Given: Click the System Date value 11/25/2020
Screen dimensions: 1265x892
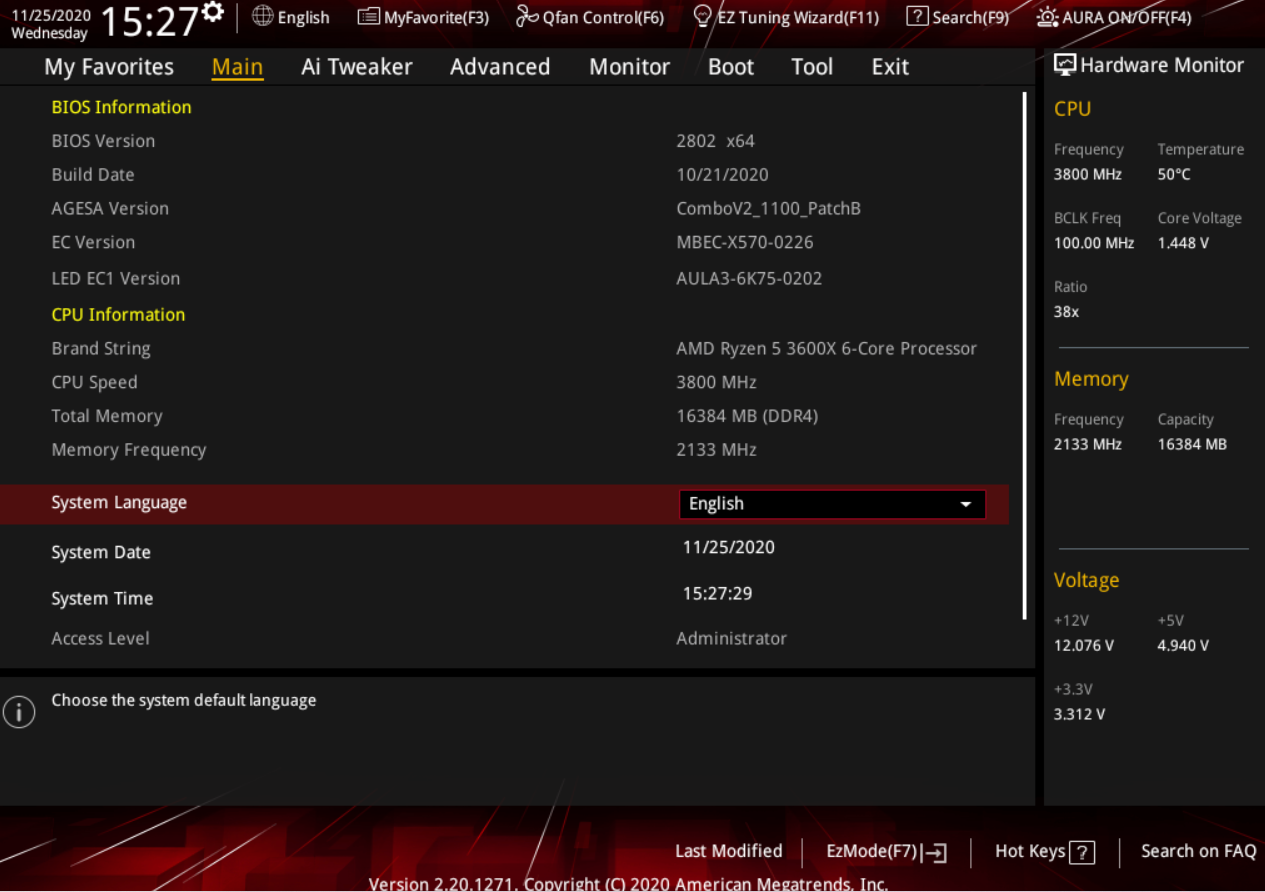Looking at the screenshot, I should click(x=729, y=547).
